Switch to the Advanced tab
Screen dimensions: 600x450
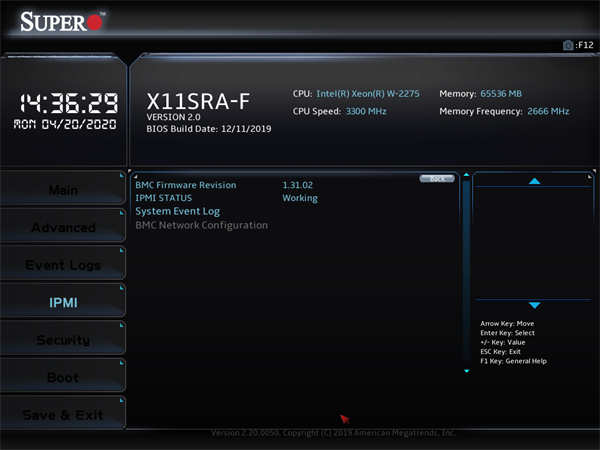pyautogui.click(x=63, y=227)
